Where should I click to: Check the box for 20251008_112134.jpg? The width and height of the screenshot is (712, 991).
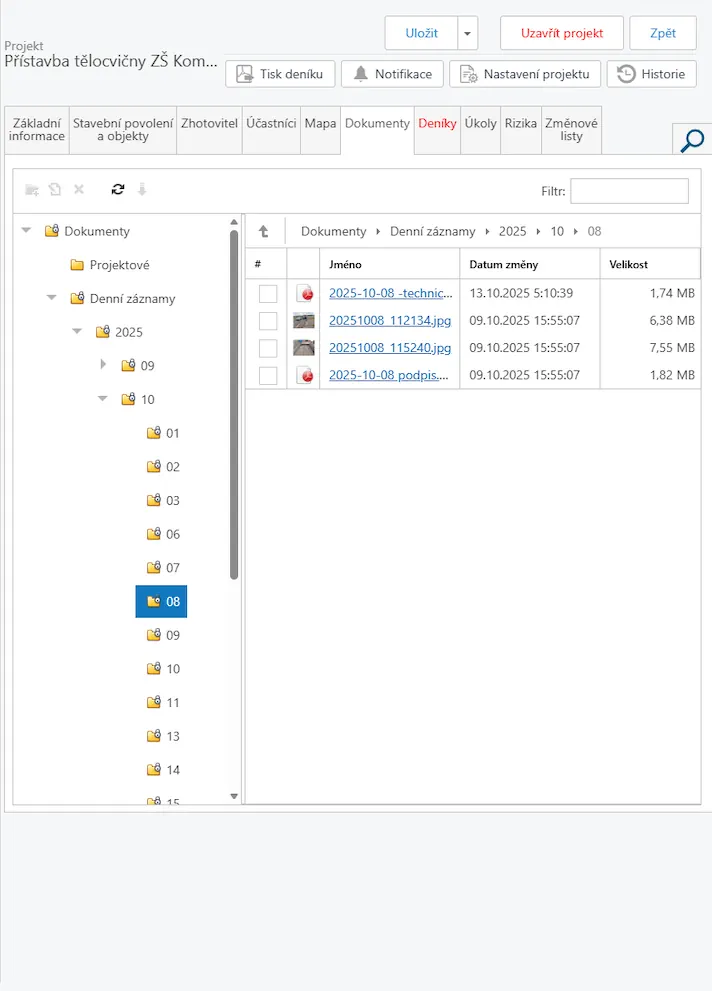pyautogui.click(x=268, y=321)
